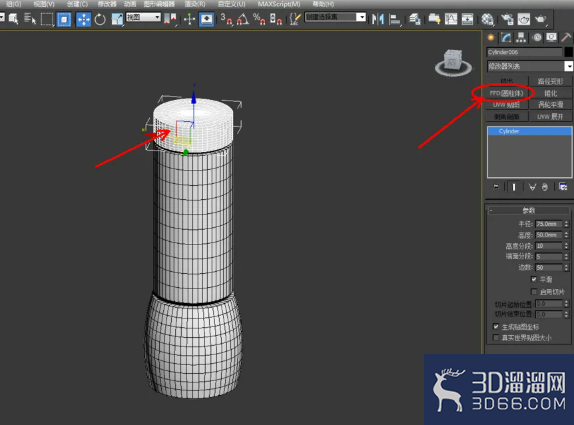Click Configure Modifier Sets icon

(563, 187)
